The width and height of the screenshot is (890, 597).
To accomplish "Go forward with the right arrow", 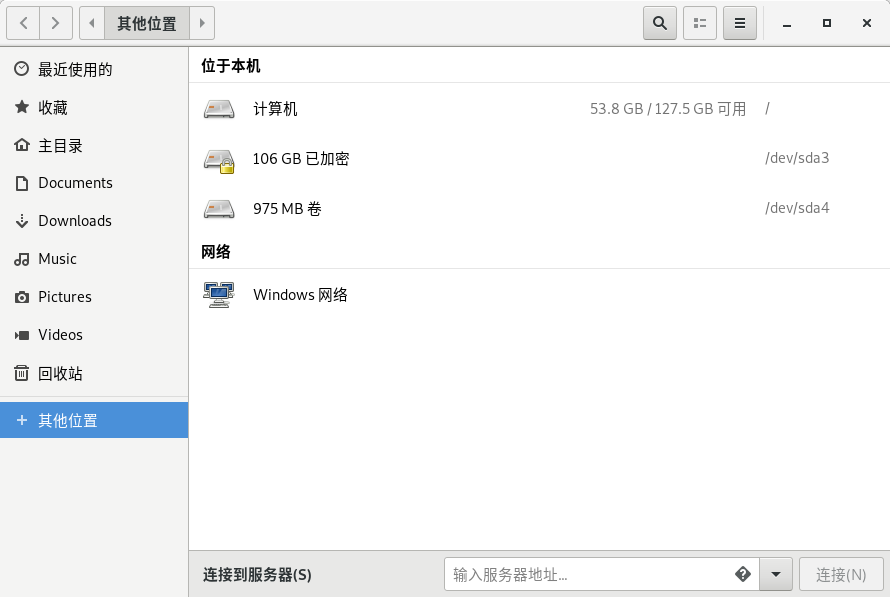I will tap(56, 23).
